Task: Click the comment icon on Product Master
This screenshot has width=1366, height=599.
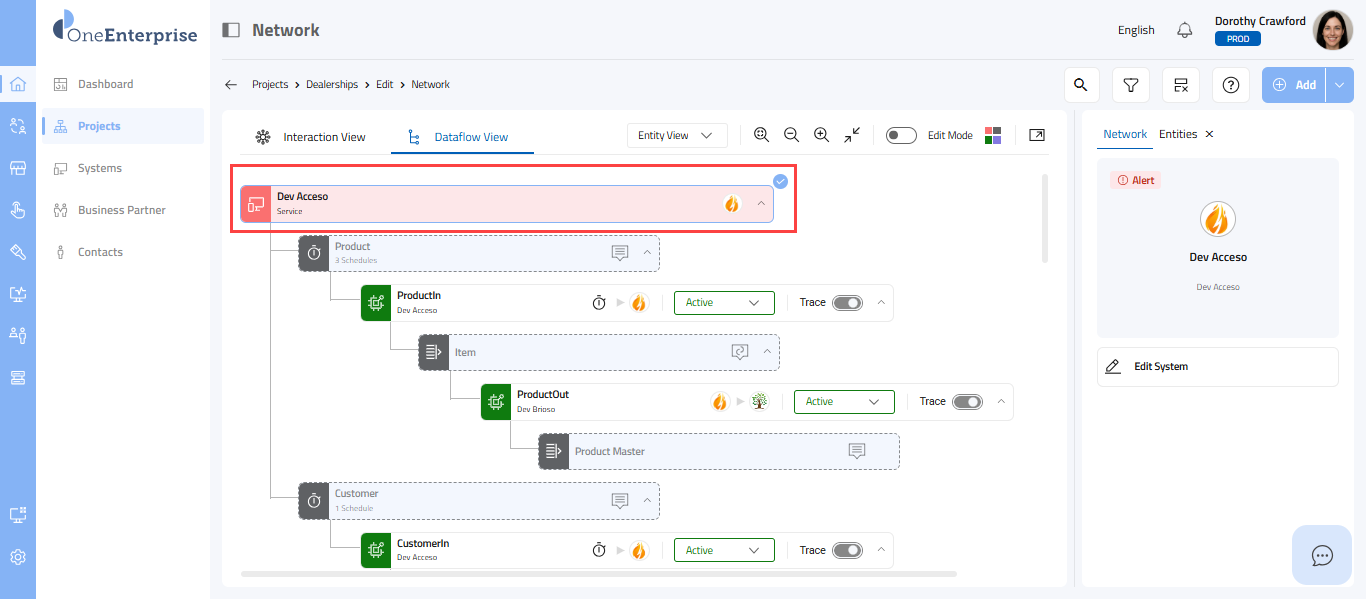Action: pos(857,451)
